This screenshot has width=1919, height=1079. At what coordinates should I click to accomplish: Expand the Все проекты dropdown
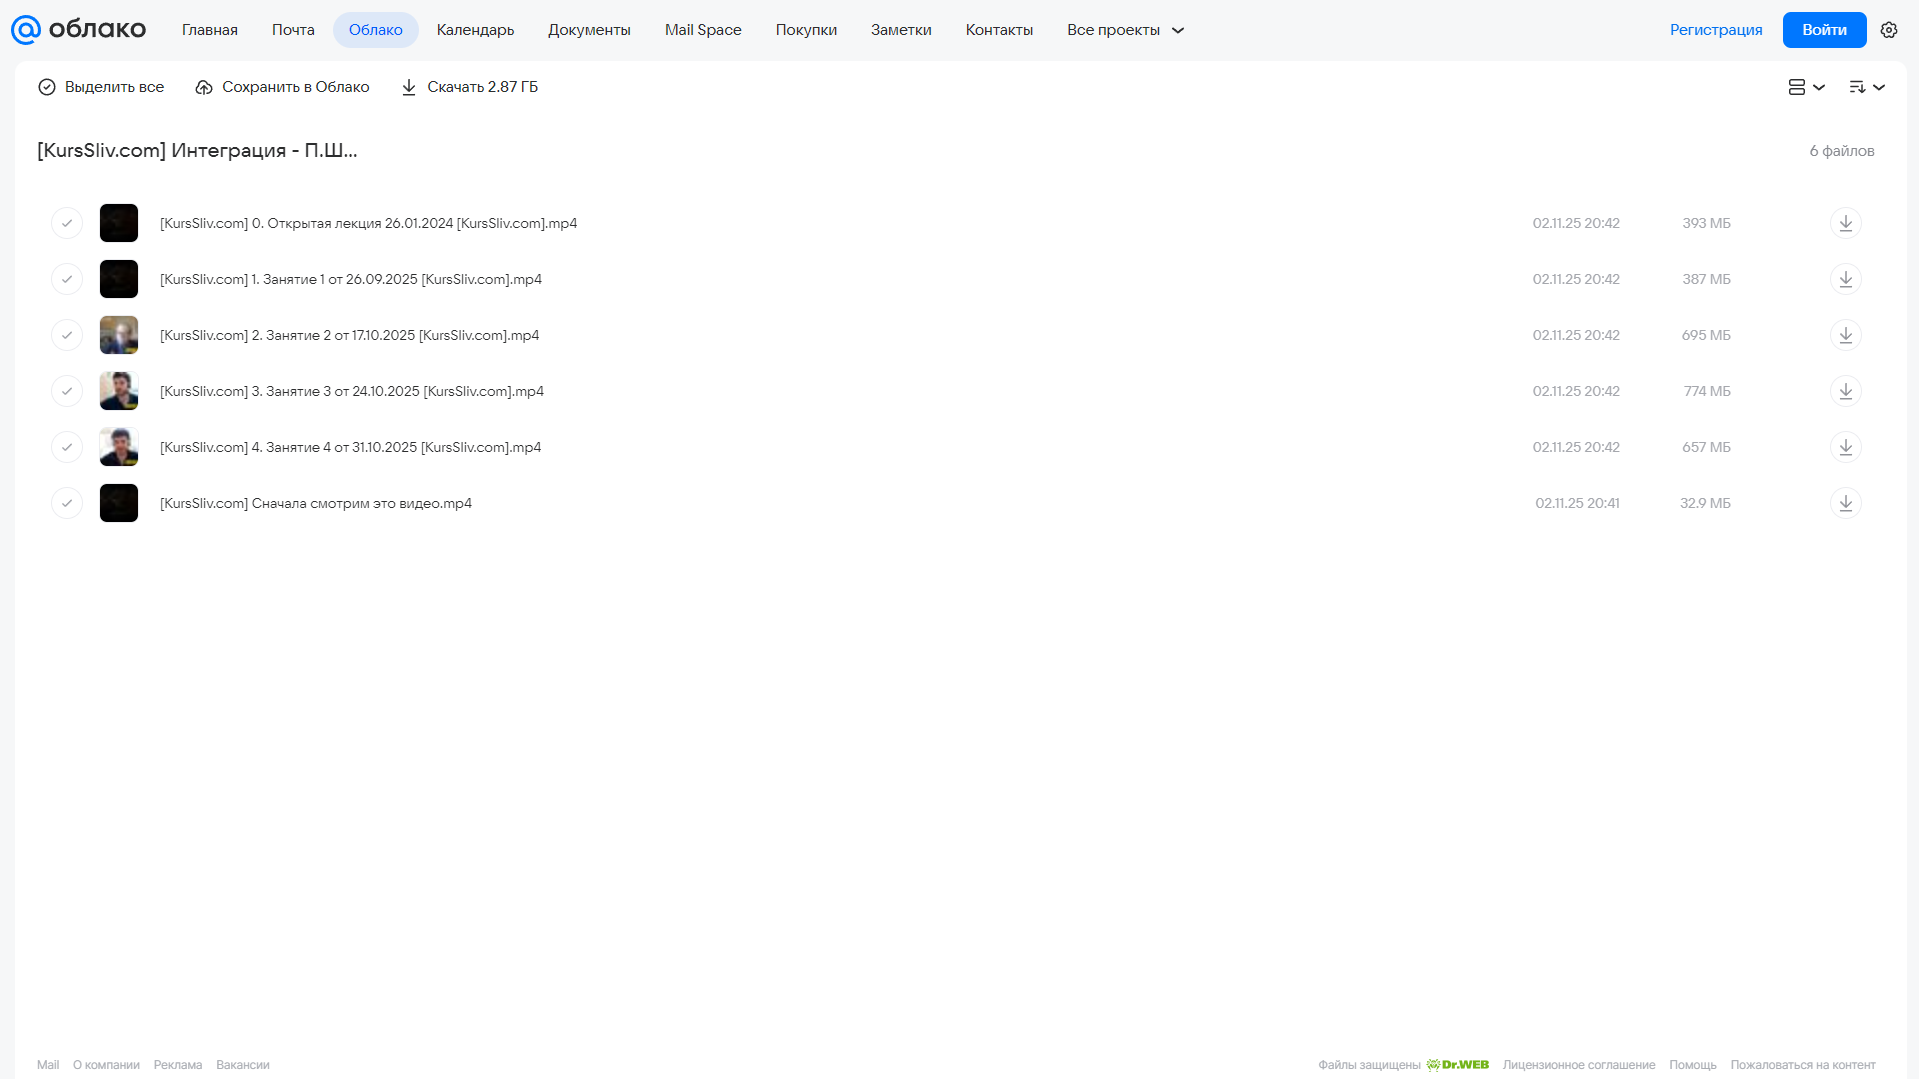[x=1125, y=30]
